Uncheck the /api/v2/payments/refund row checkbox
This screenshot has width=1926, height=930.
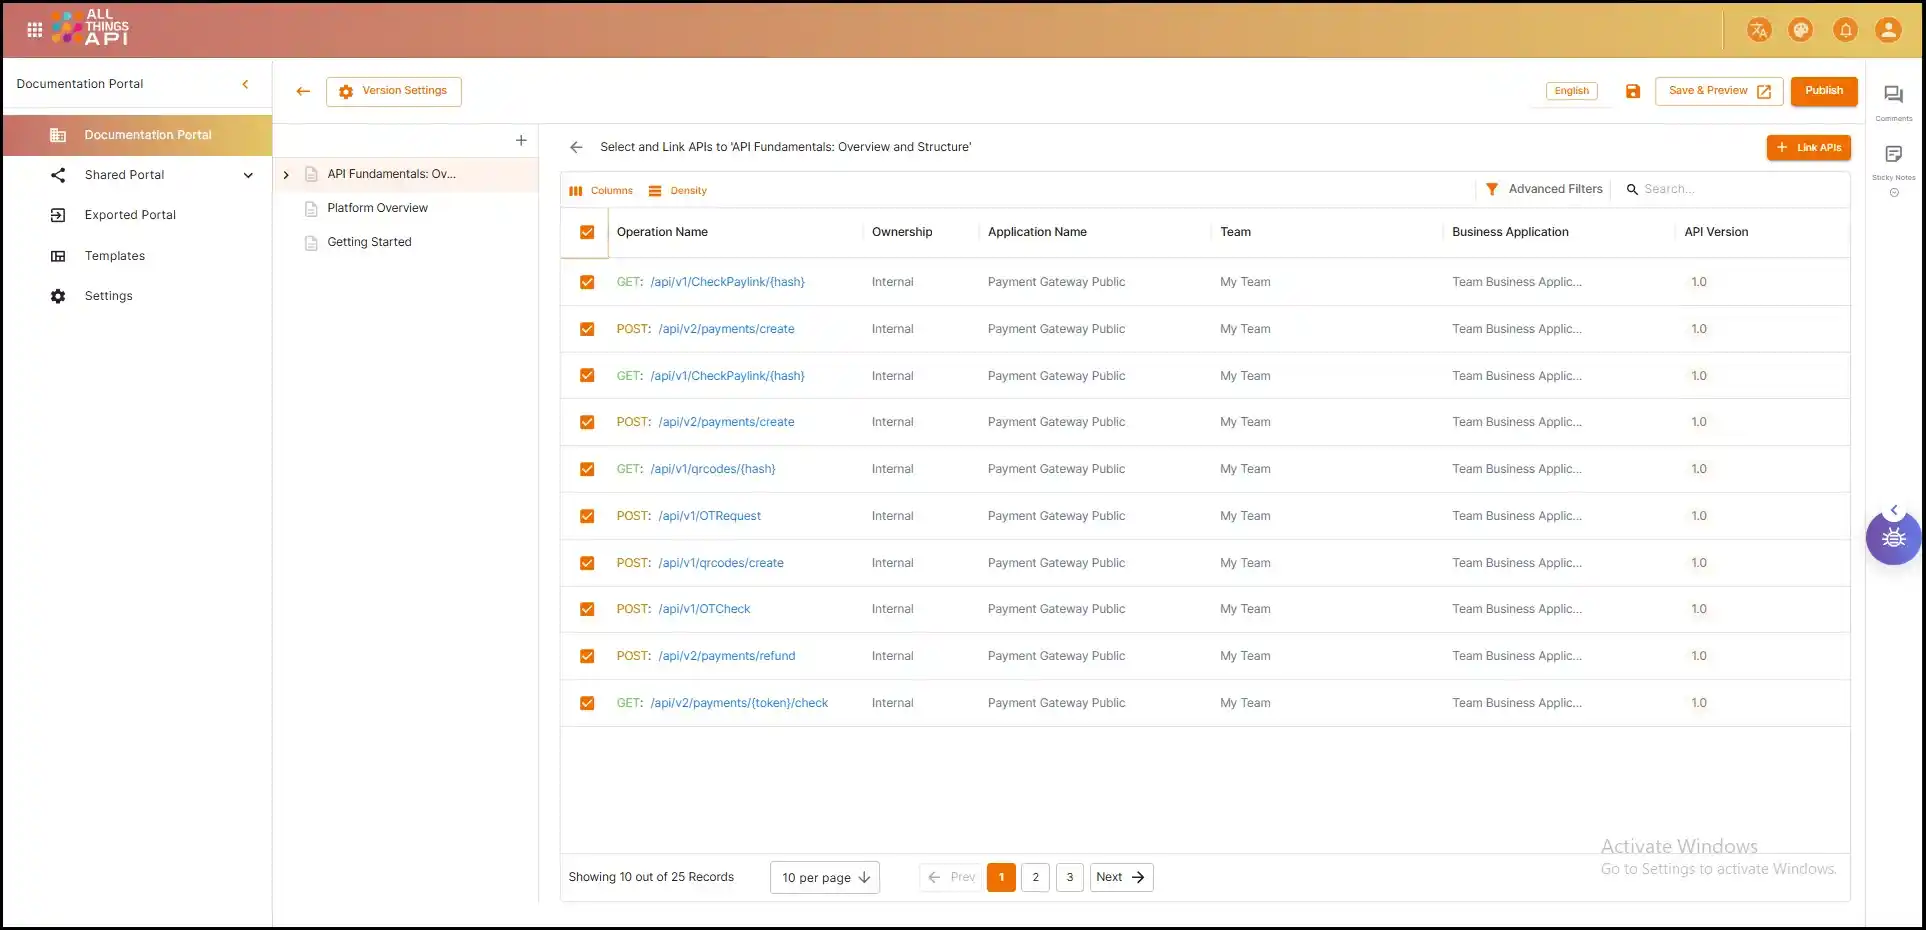coord(587,656)
